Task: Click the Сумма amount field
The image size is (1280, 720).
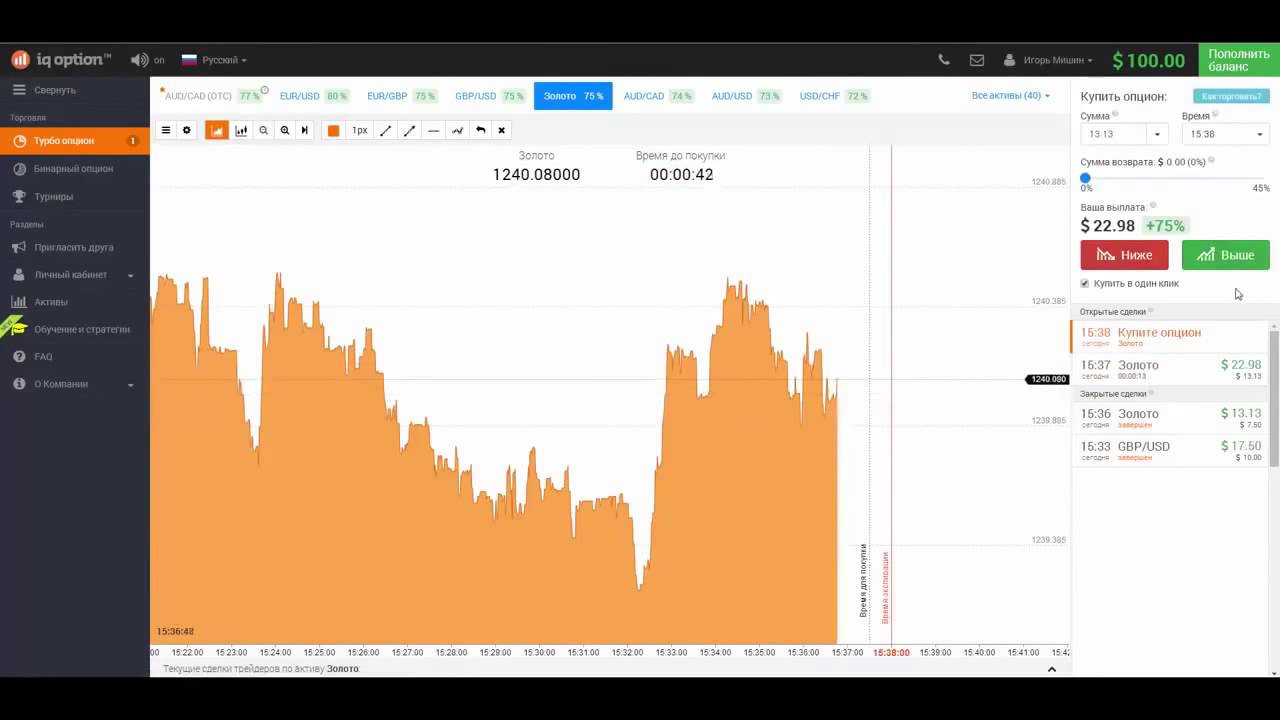Action: click(x=1114, y=134)
